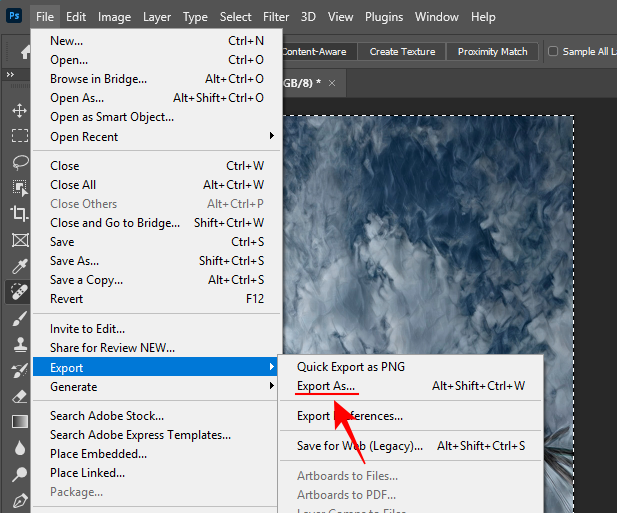Choose Search Adobe Stock...

pos(157,416)
